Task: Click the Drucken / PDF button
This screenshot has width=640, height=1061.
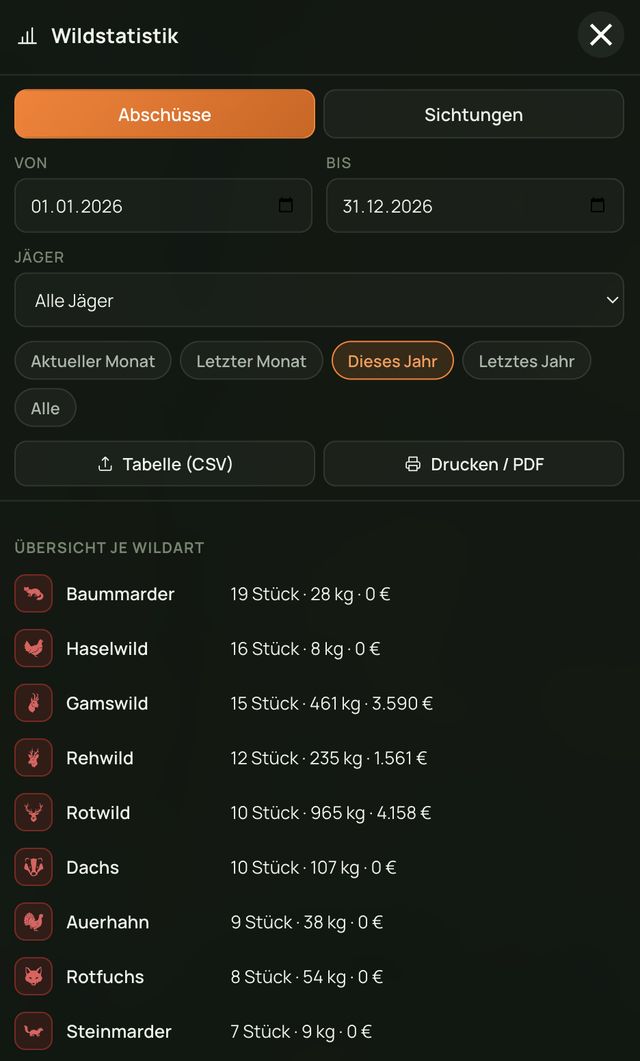Action: click(x=474, y=464)
